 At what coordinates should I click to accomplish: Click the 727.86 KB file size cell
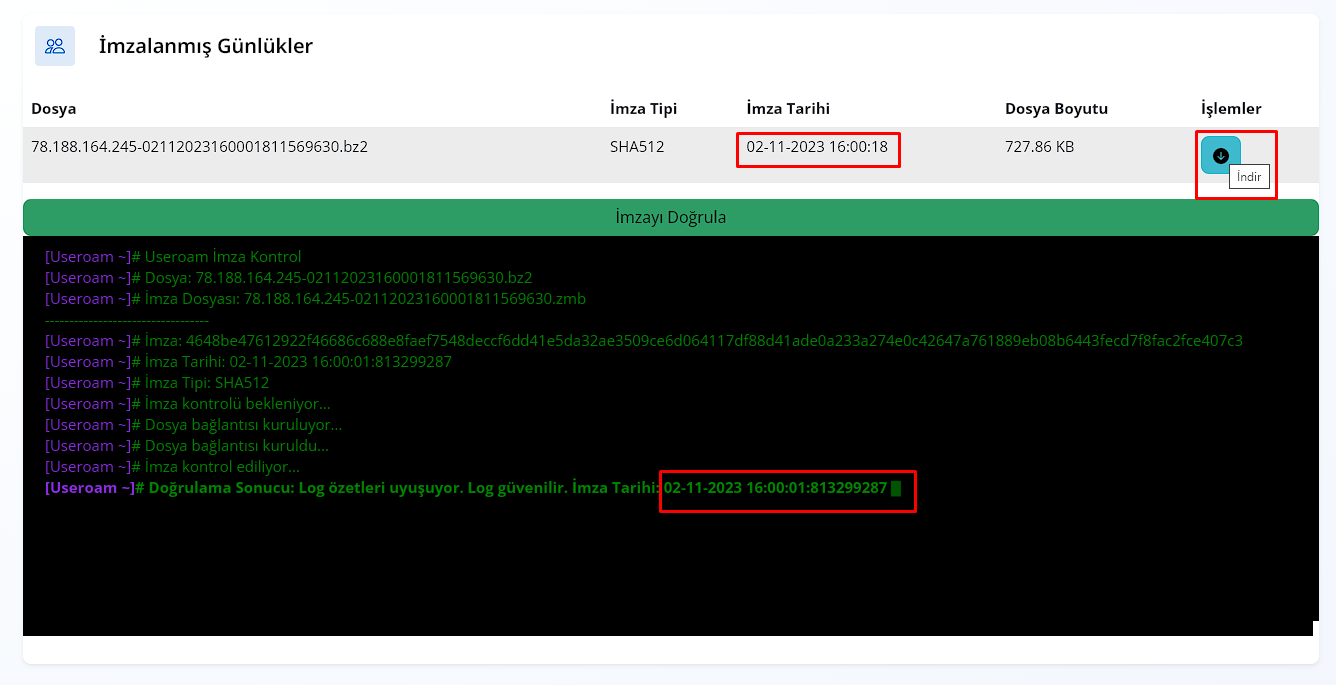point(1039,147)
